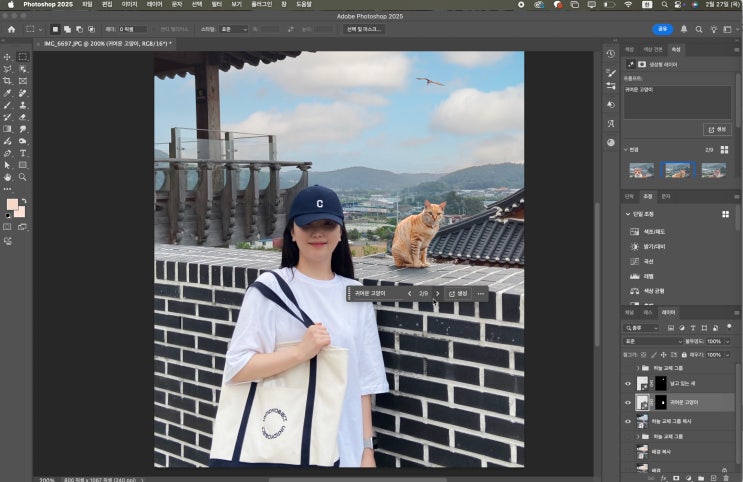Open the 필터 menu
Screen dimensions: 743x482
click(x=217, y=4)
